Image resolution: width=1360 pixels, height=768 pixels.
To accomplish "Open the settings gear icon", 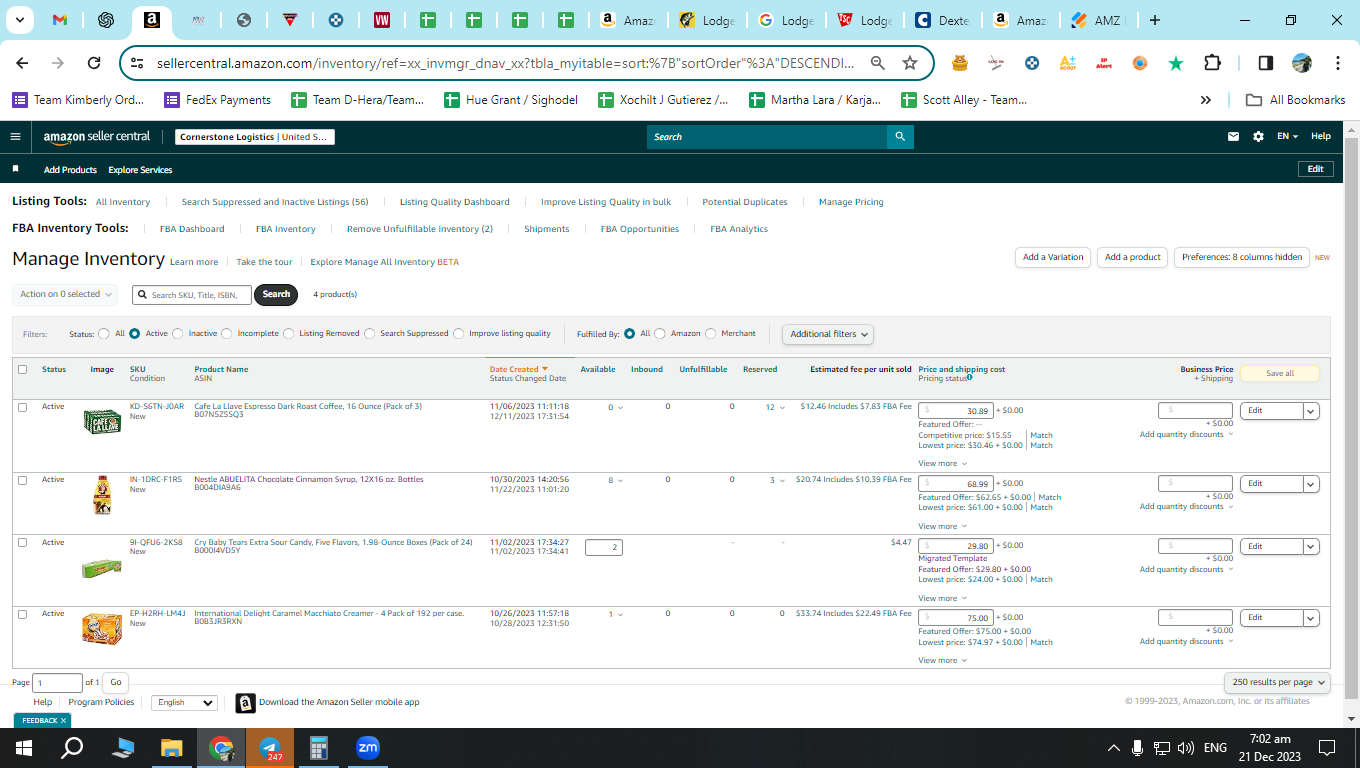I will coord(1258,137).
